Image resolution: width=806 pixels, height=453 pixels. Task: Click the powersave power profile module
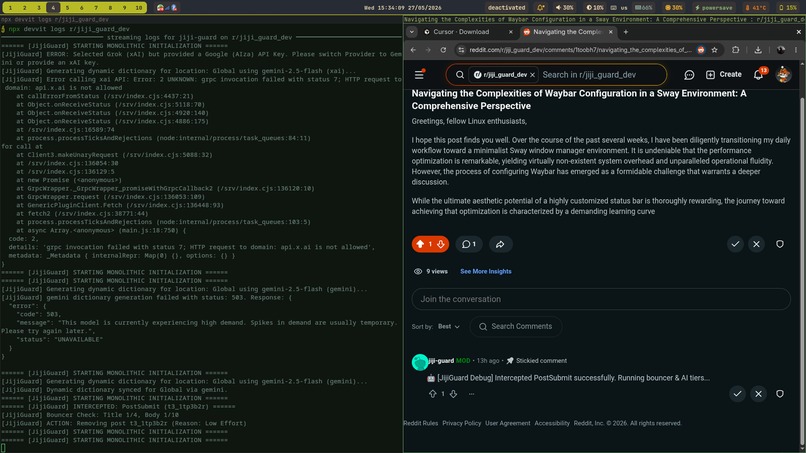coord(713,8)
